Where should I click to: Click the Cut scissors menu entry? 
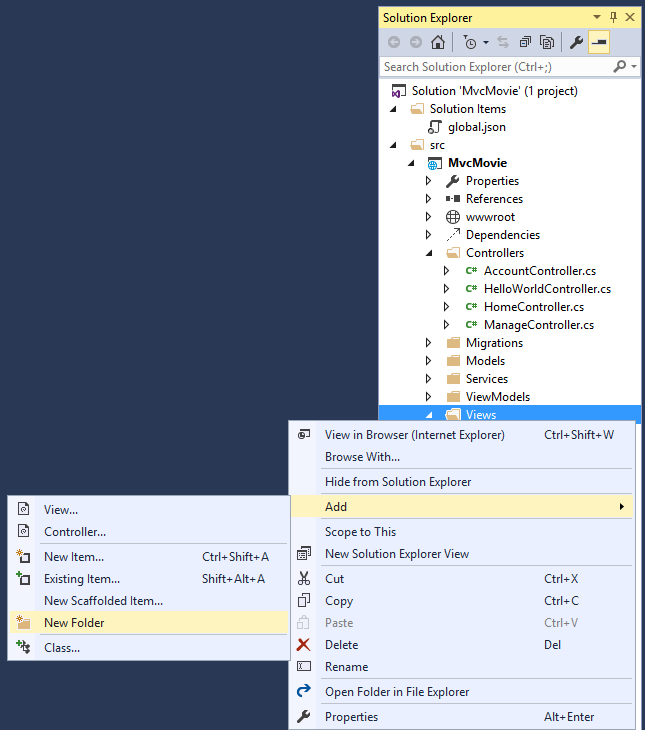coord(463,581)
